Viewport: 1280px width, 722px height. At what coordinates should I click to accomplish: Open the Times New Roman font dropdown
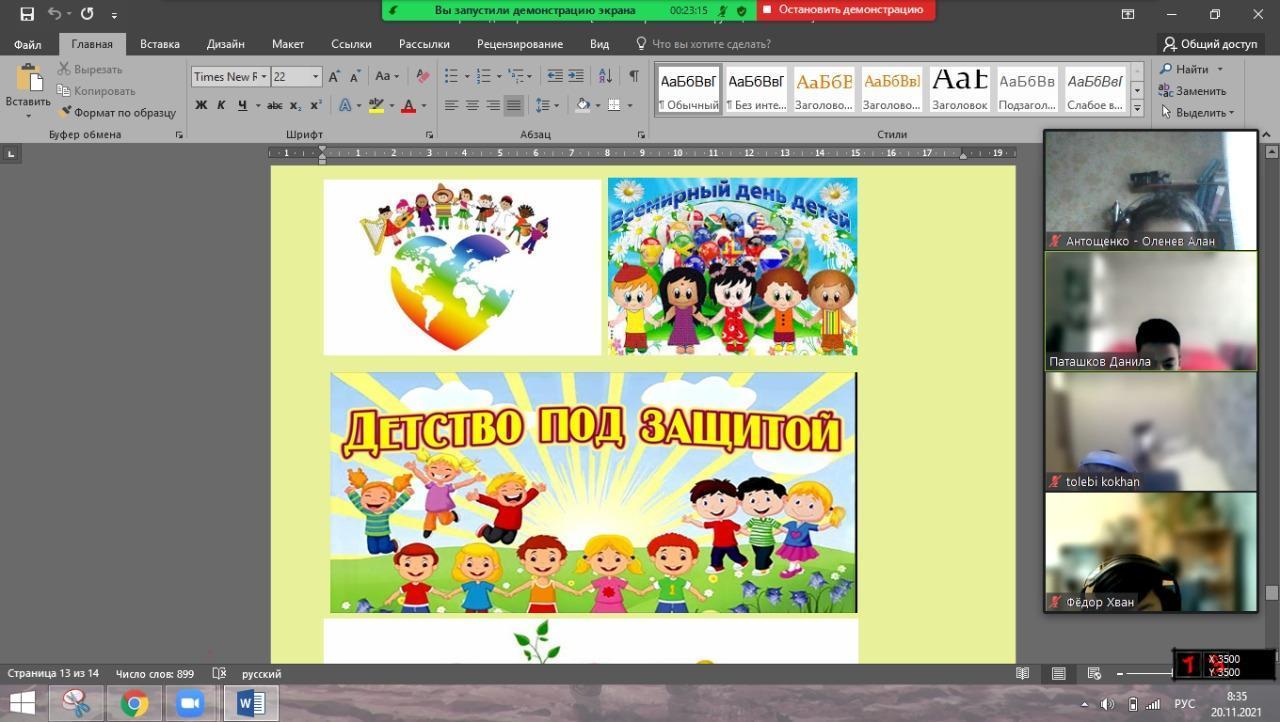tap(264, 77)
